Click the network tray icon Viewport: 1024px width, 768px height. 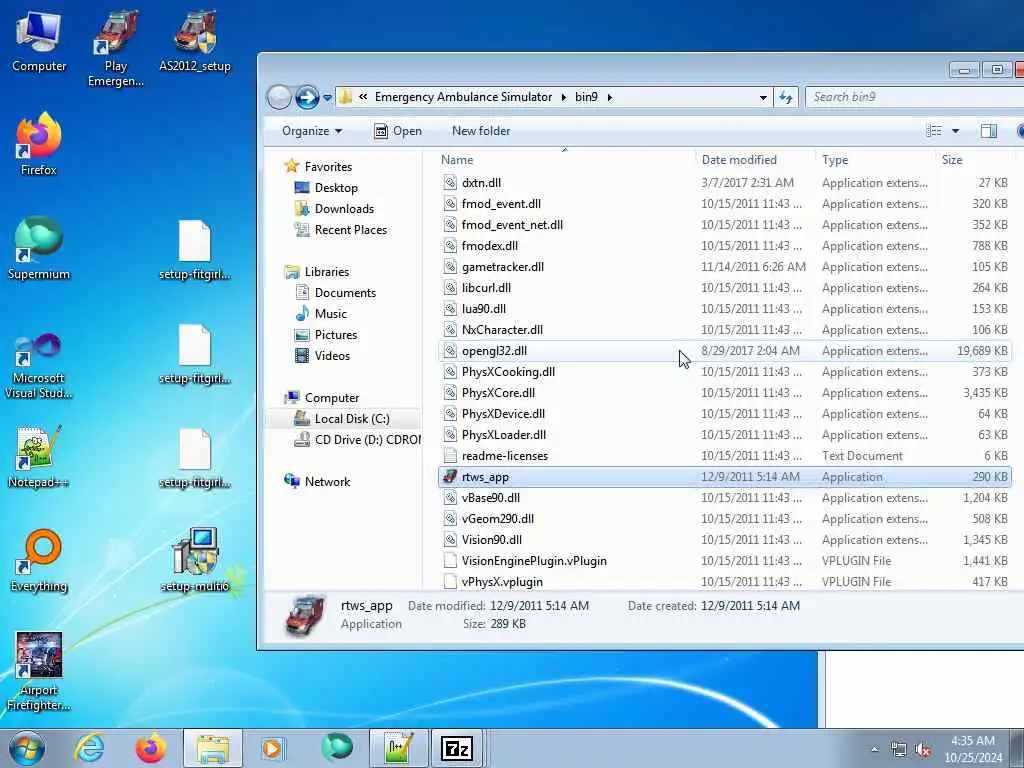tap(899, 750)
